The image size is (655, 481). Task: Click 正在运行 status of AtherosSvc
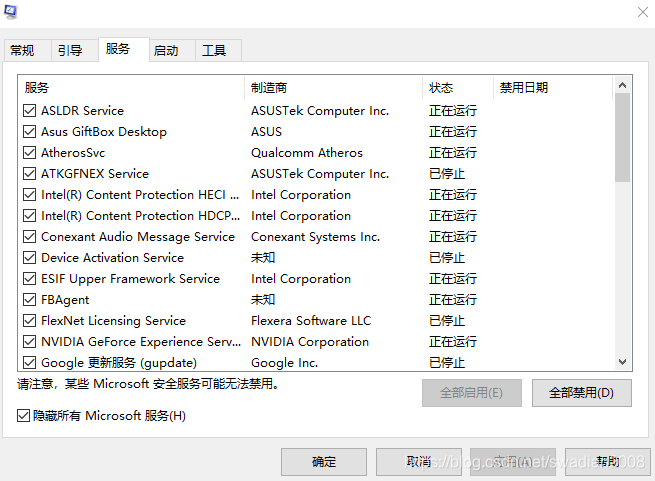(x=452, y=153)
